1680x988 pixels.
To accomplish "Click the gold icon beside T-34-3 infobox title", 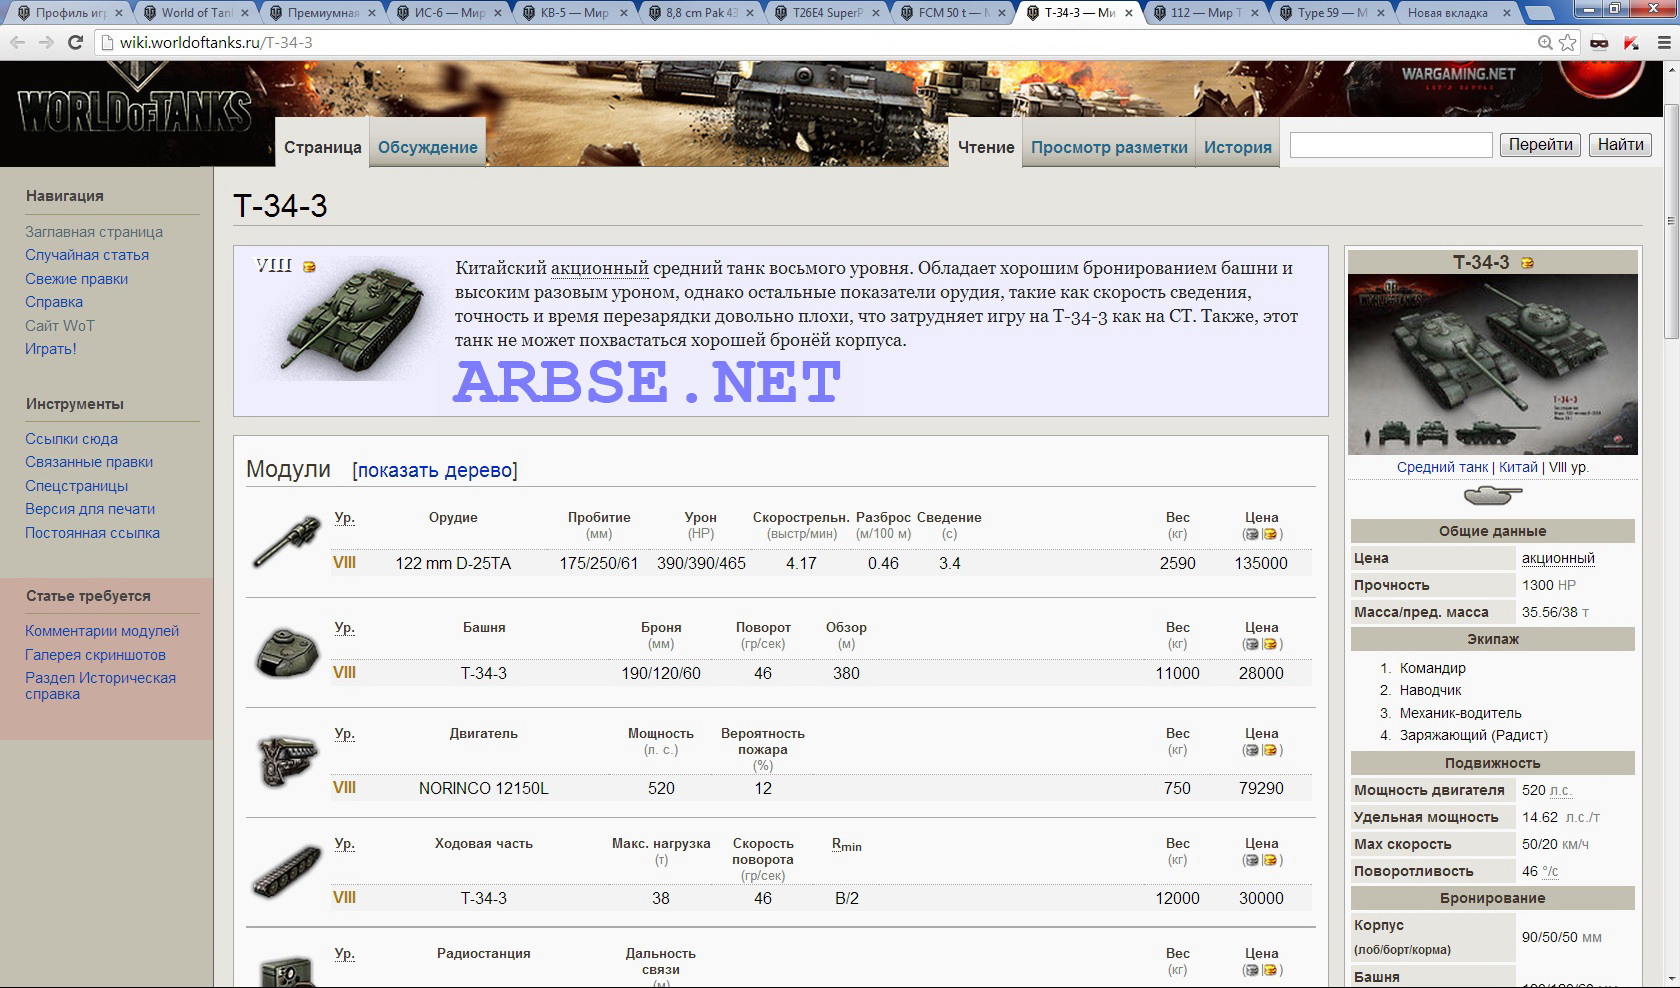I will coord(1527,263).
